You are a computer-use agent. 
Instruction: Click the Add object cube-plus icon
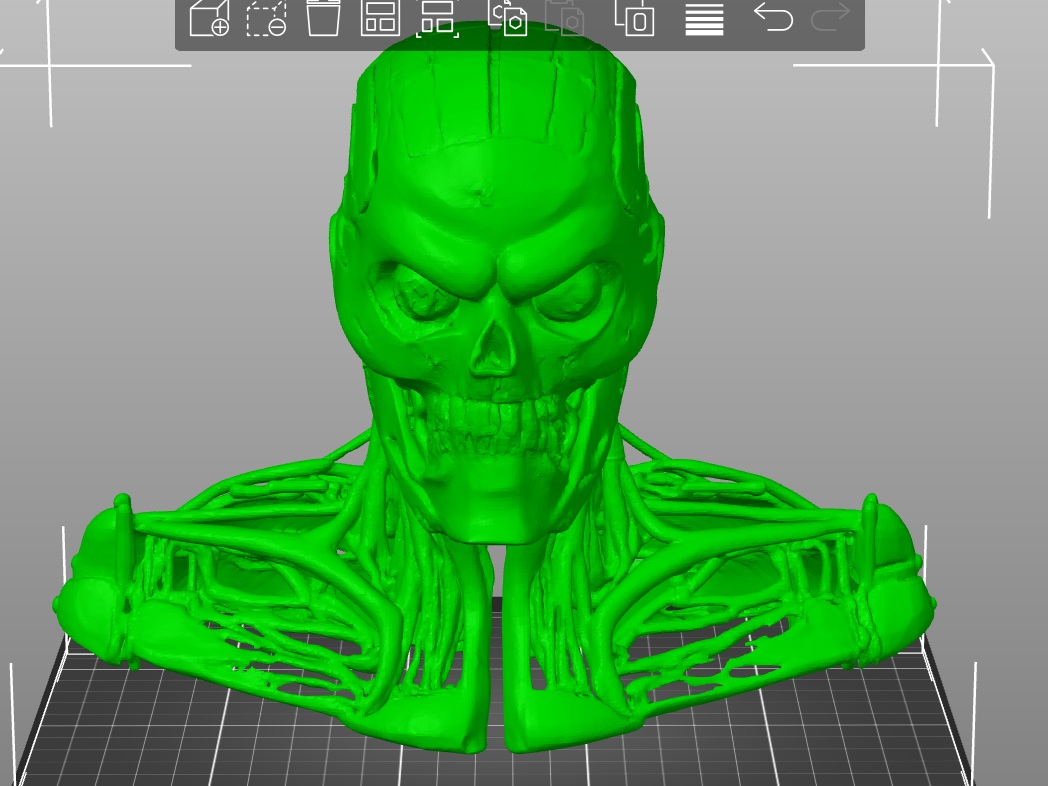(x=209, y=18)
